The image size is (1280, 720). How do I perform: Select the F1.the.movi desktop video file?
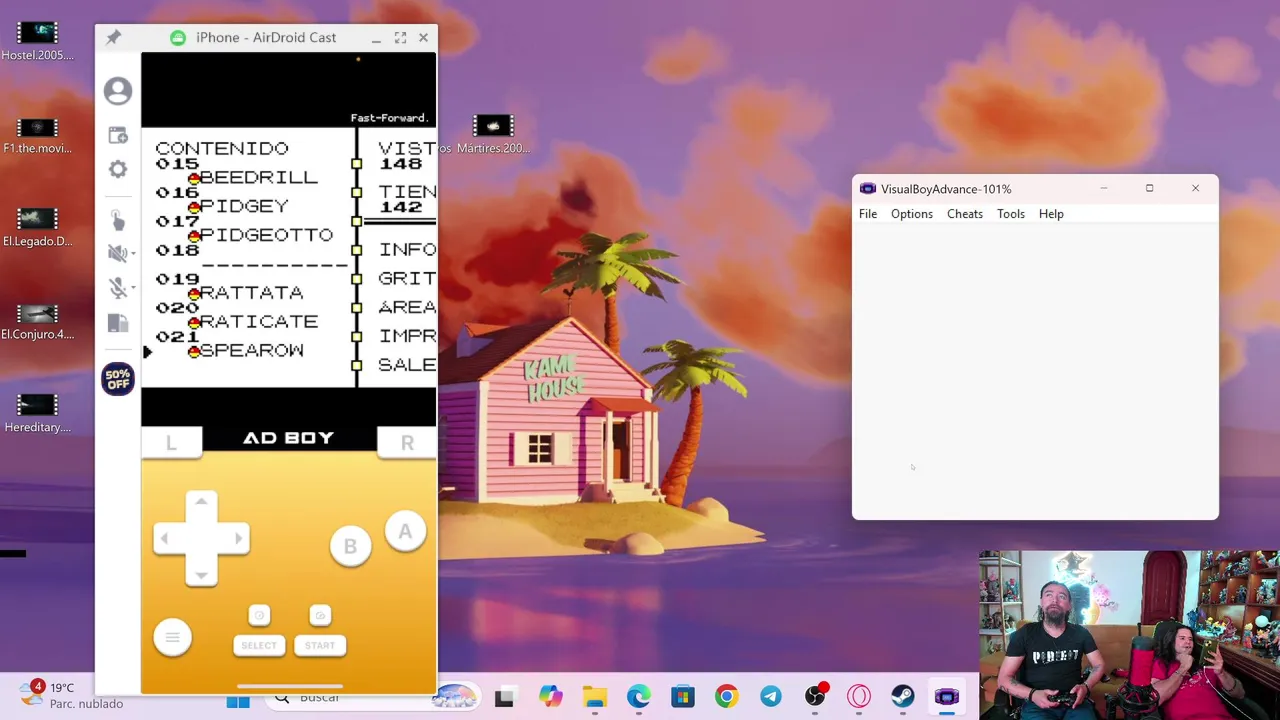[37, 135]
